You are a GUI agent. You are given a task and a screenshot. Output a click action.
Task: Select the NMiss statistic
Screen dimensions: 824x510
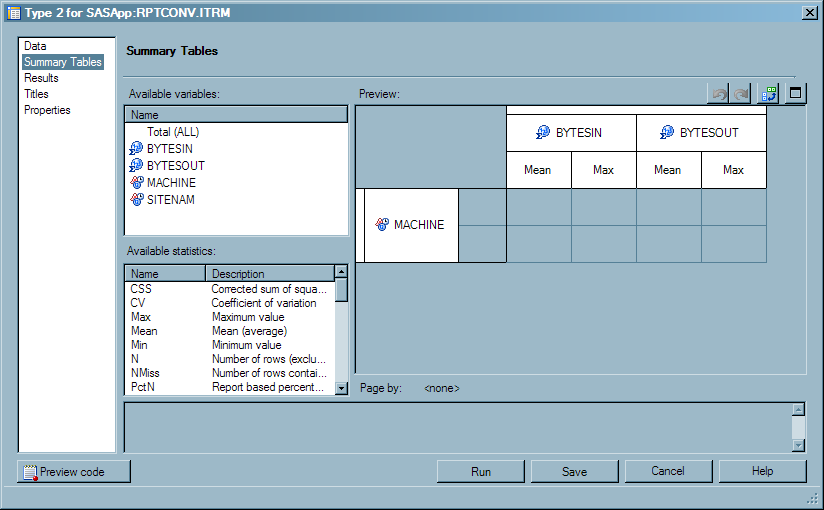point(145,373)
